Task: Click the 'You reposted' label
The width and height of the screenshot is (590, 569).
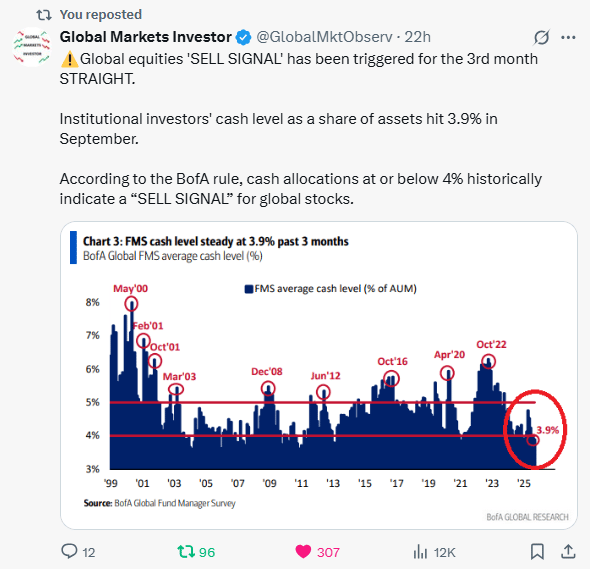Action: coord(101,14)
